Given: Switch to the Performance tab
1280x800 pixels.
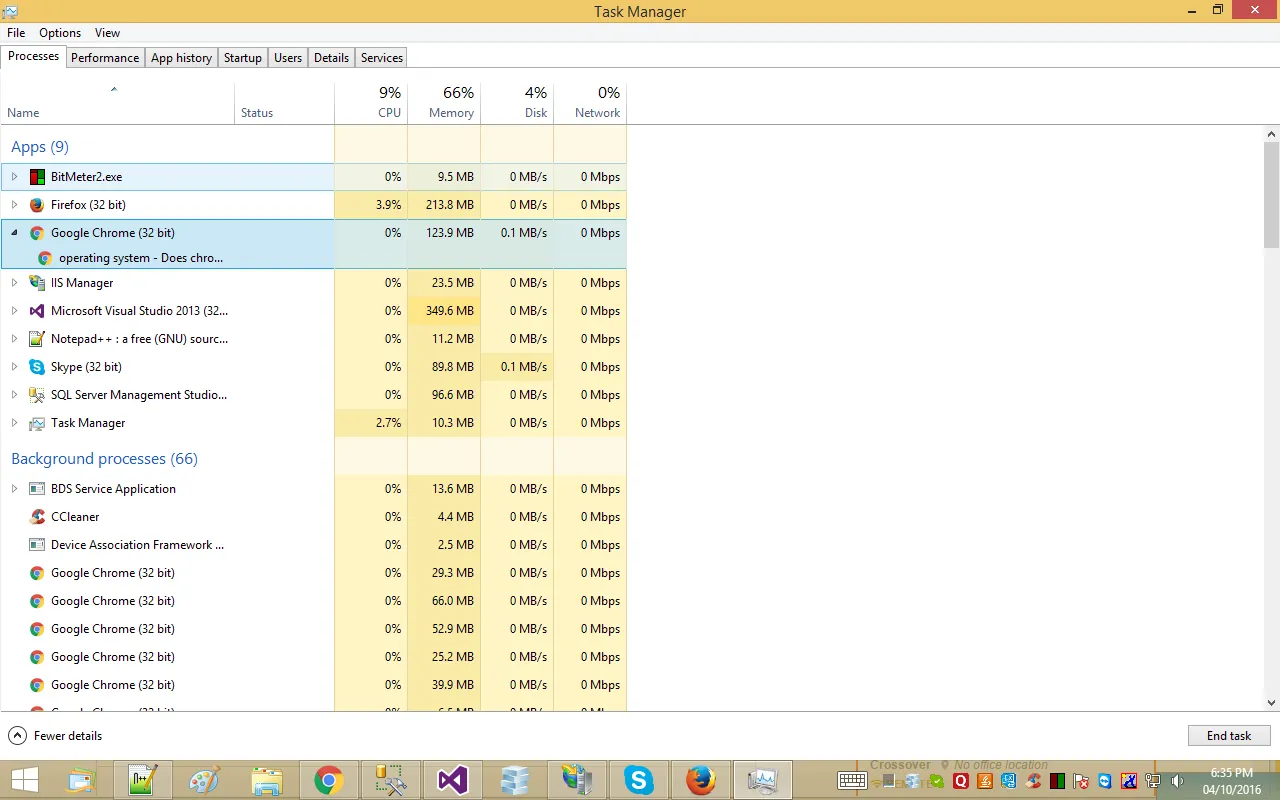Looking at the screenshot, I should [x=105, y=58].
